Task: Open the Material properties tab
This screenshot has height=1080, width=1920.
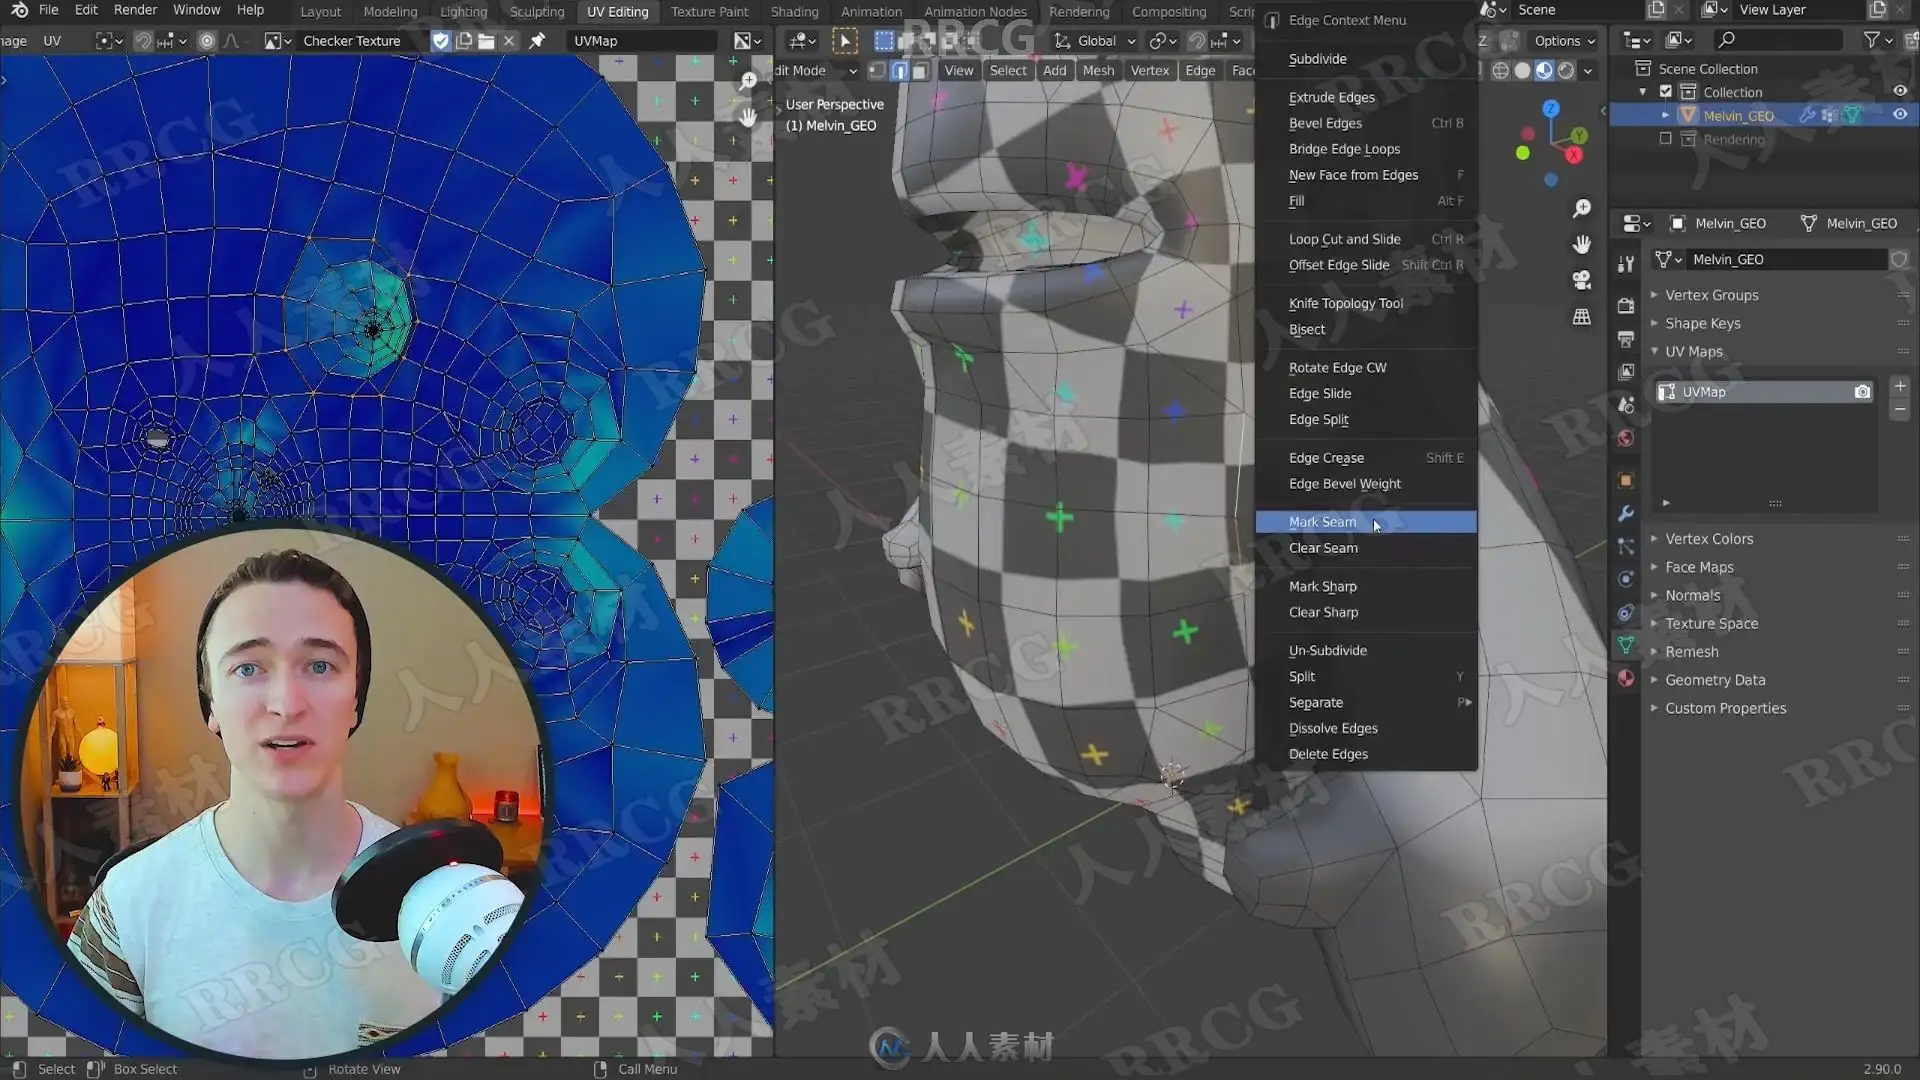Action: [x=1626, y=678]
